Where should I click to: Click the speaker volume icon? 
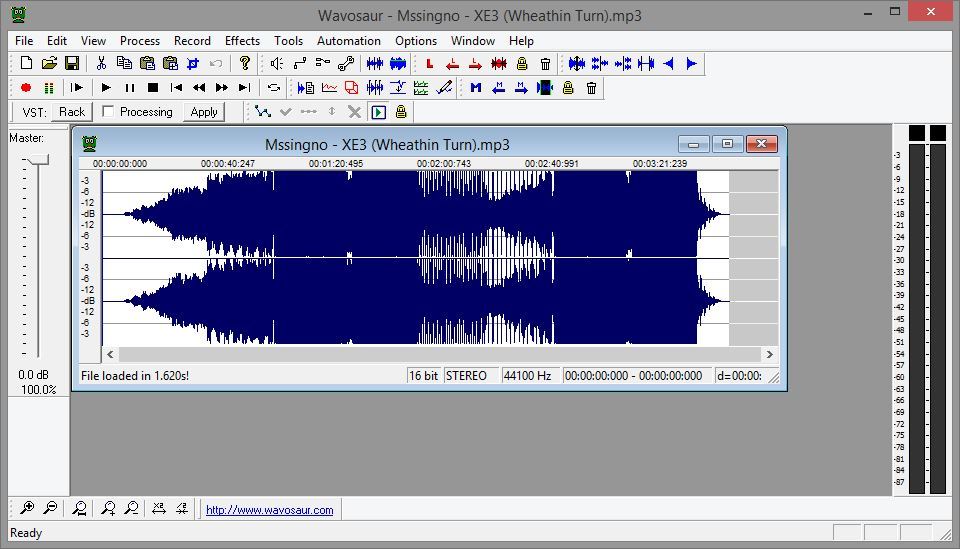pos(277,63)
